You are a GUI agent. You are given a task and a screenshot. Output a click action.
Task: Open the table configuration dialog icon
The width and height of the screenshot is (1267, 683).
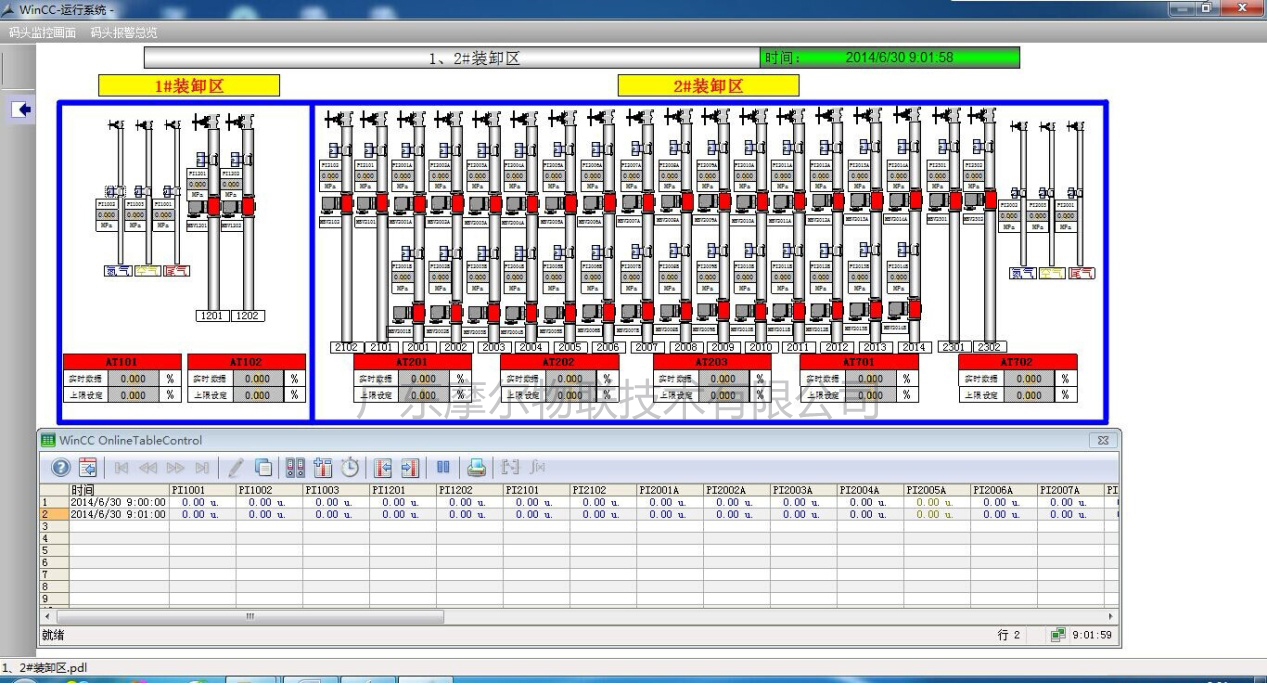click(x=87, y=467)
